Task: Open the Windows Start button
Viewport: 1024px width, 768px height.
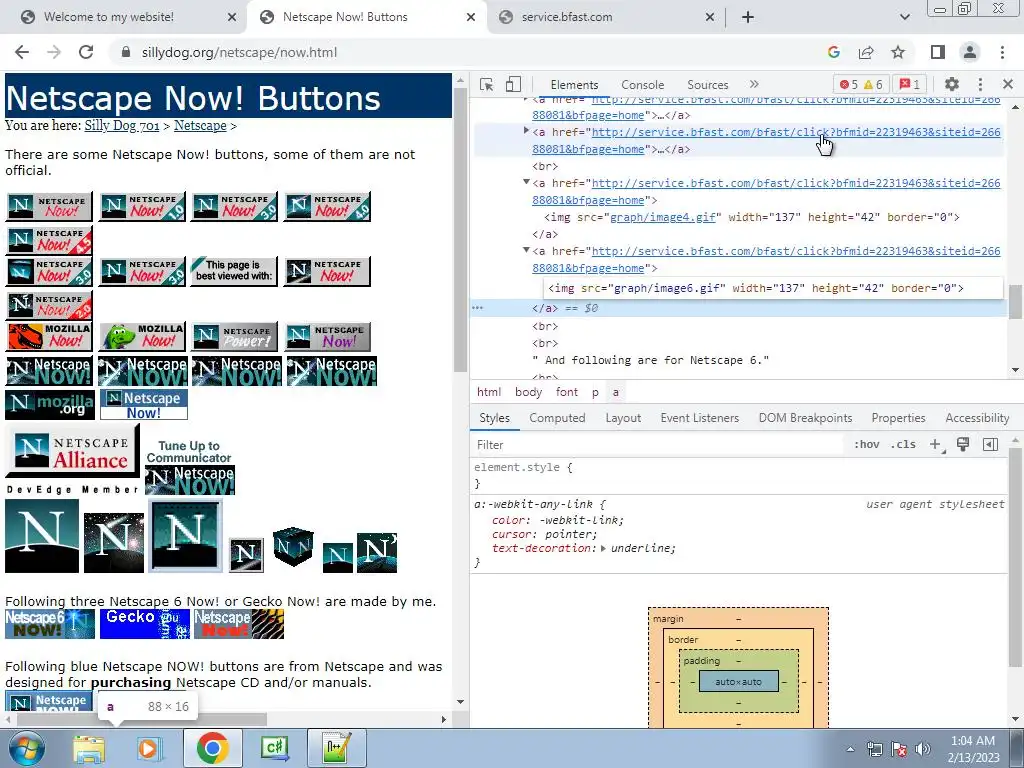Action: (26, 748)
